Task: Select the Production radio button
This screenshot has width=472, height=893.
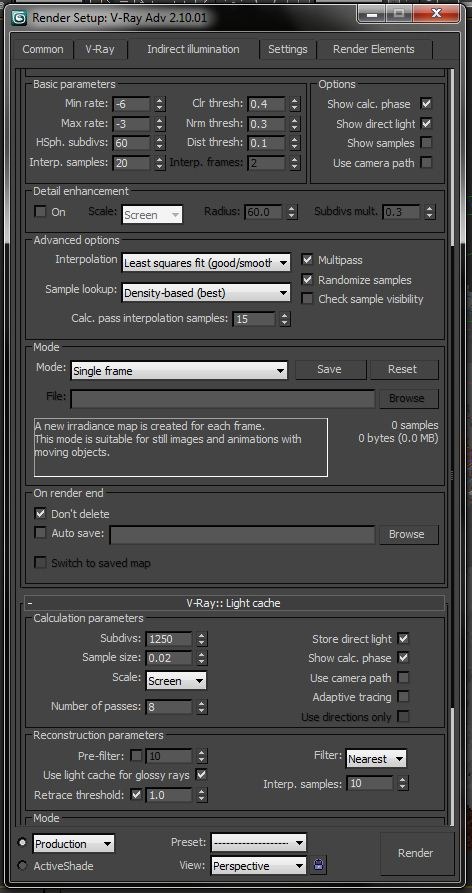Action: click(x=22, y=842)
